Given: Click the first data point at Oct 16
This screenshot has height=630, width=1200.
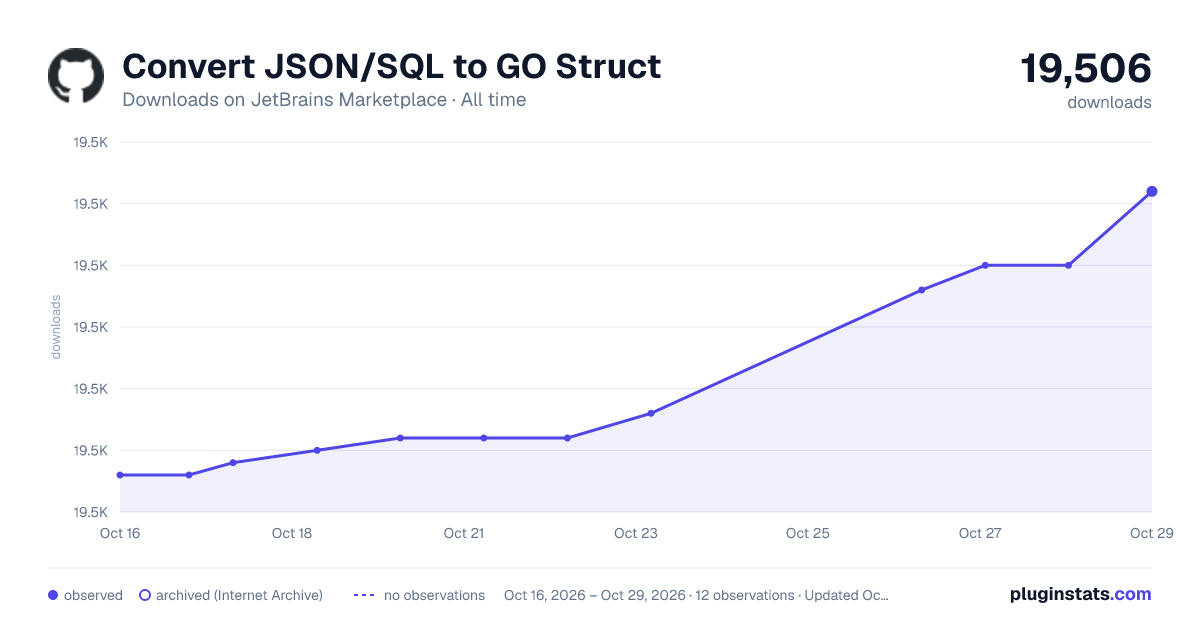Looking at the screenshot, I should pos(120,475).
